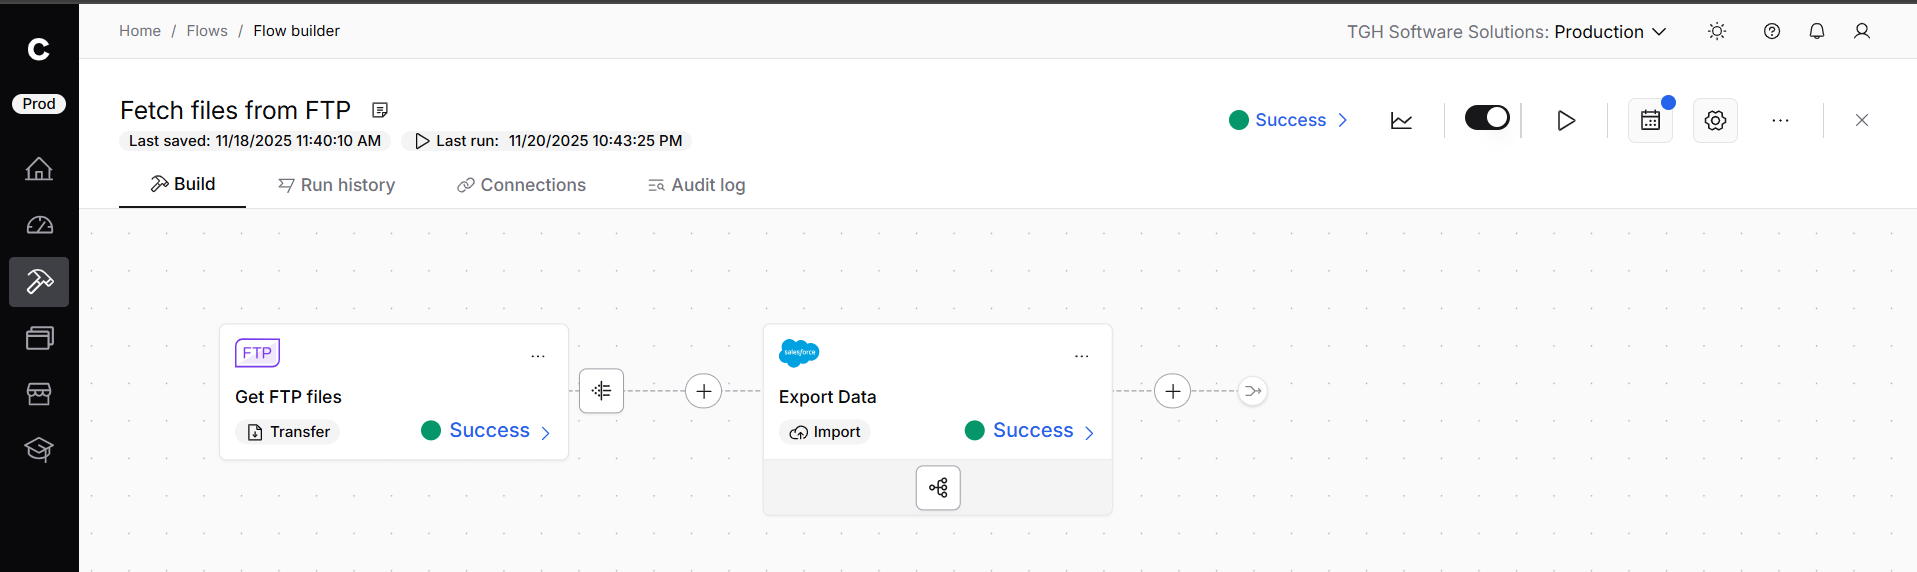Image resolution: width=1917 pixels, height=572 pixels.
Task: Switch to the Audit log tab
Action: (x=697, y=185)
